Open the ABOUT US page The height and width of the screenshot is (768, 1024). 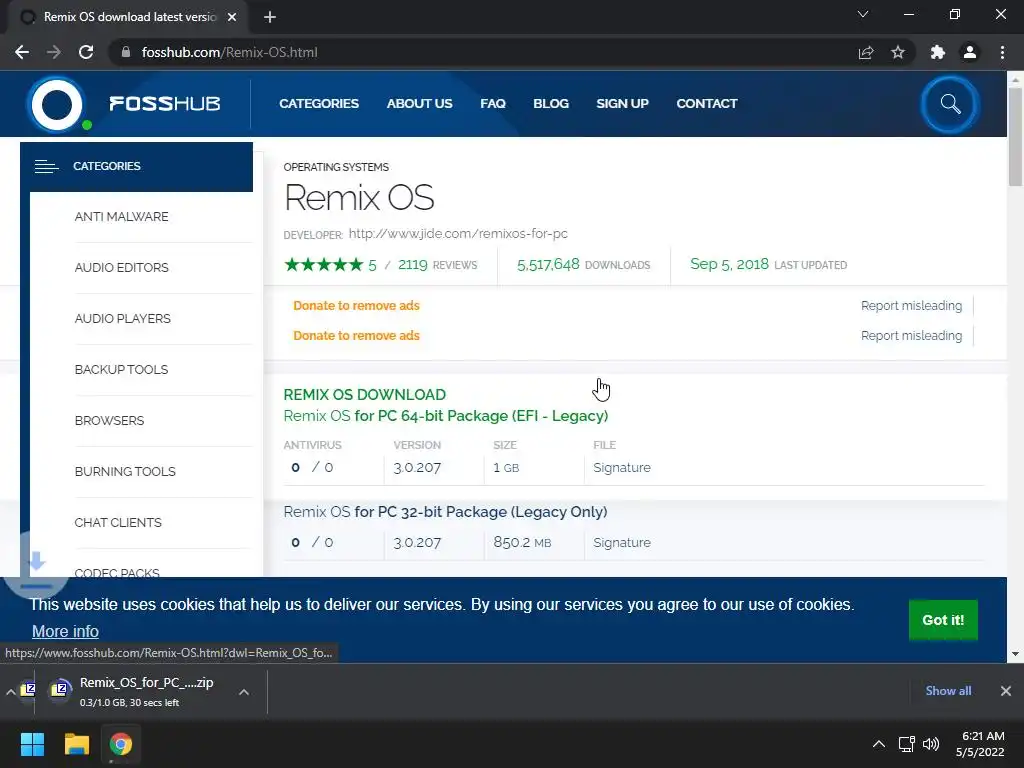(x=419, y=104)
